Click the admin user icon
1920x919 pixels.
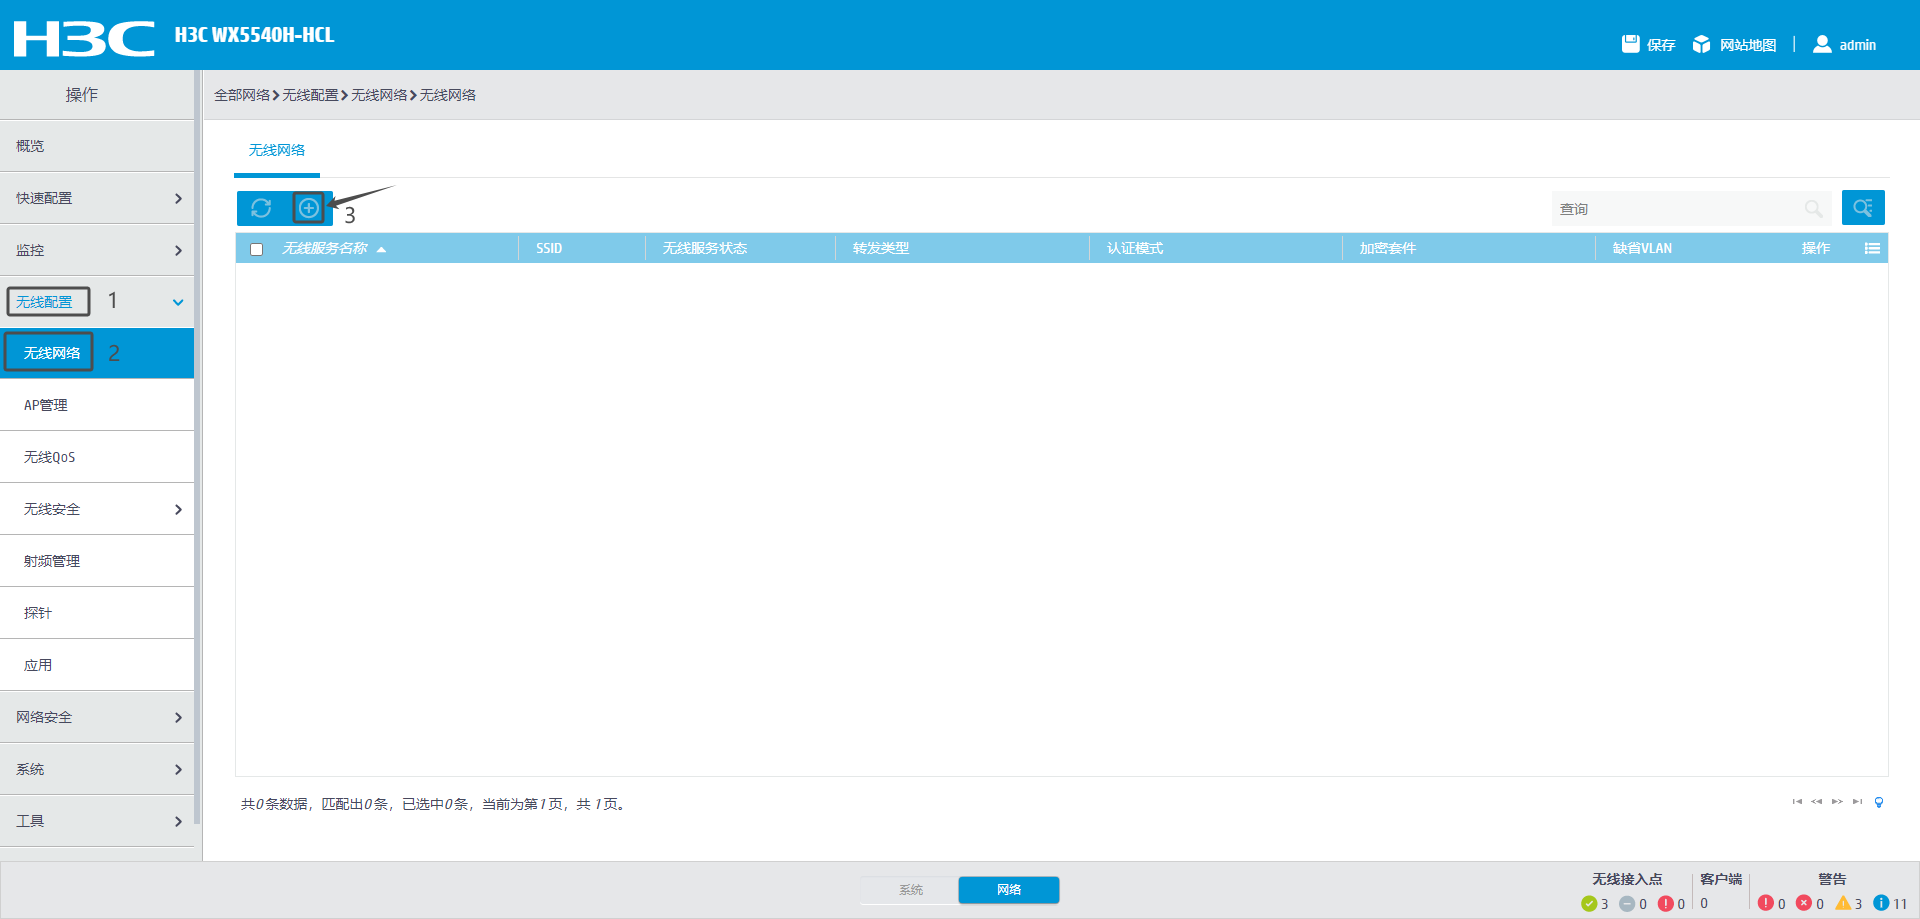coord(1822,44)
